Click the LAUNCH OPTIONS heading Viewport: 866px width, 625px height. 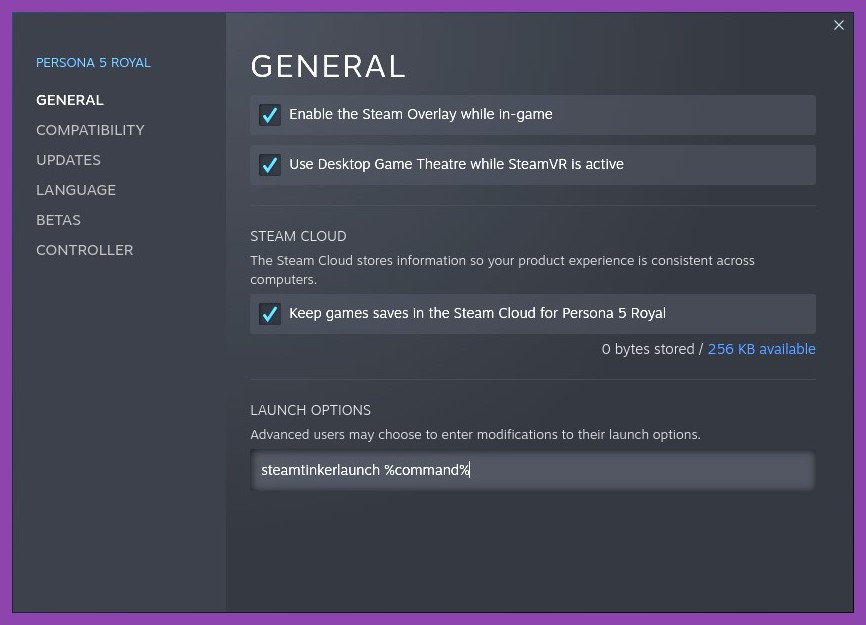[310, 410]
